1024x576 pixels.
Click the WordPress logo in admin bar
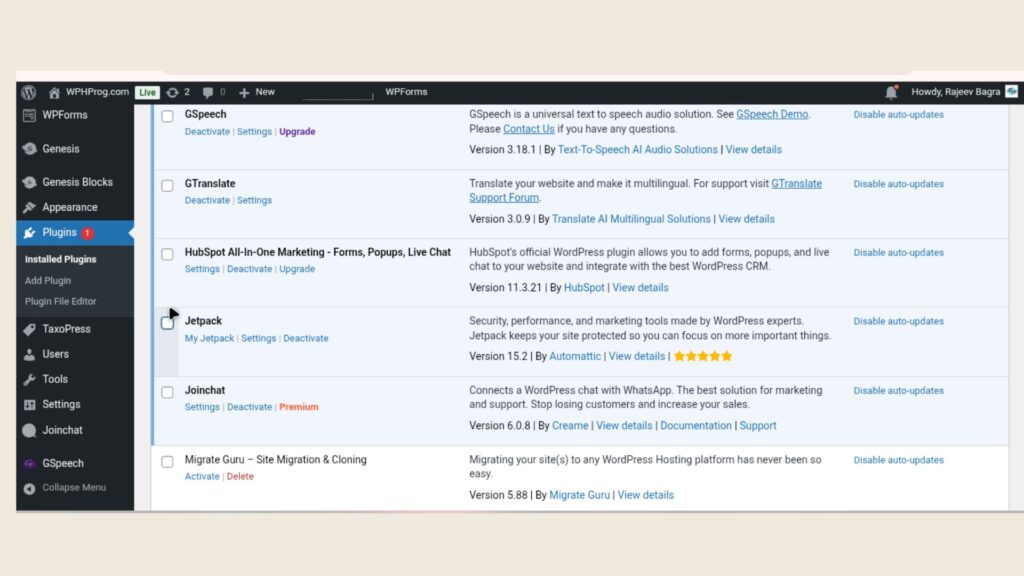pos(29,92)
